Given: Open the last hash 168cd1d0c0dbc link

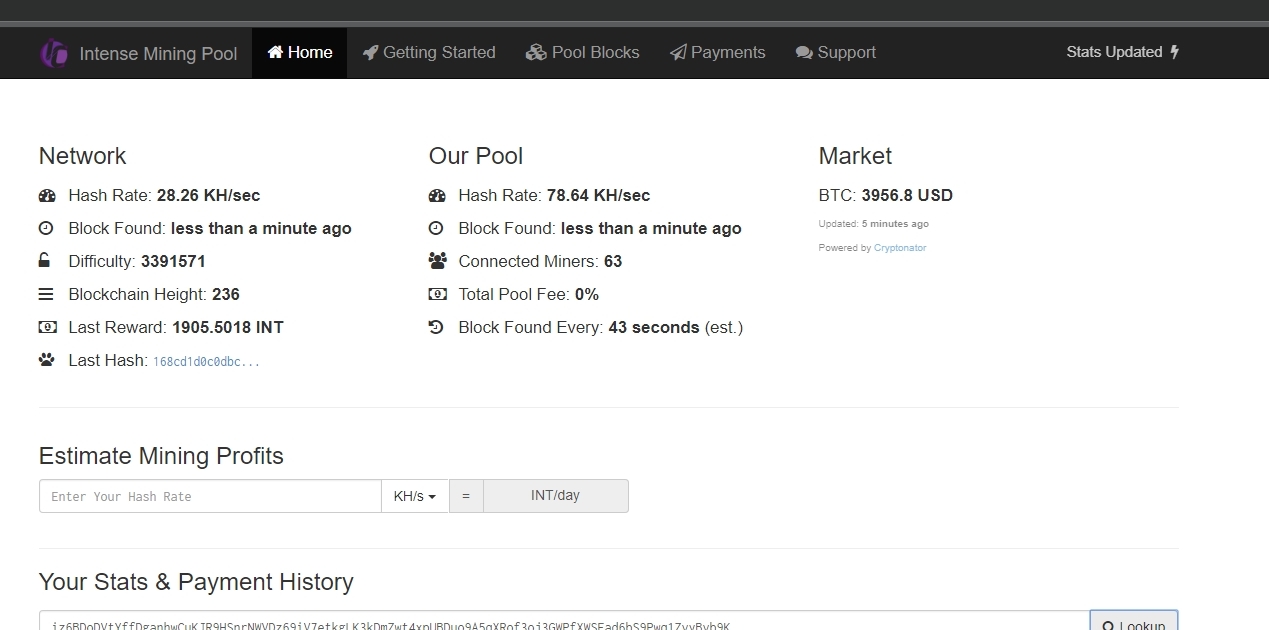Looking at the screenshot, I should coord(206,361).
